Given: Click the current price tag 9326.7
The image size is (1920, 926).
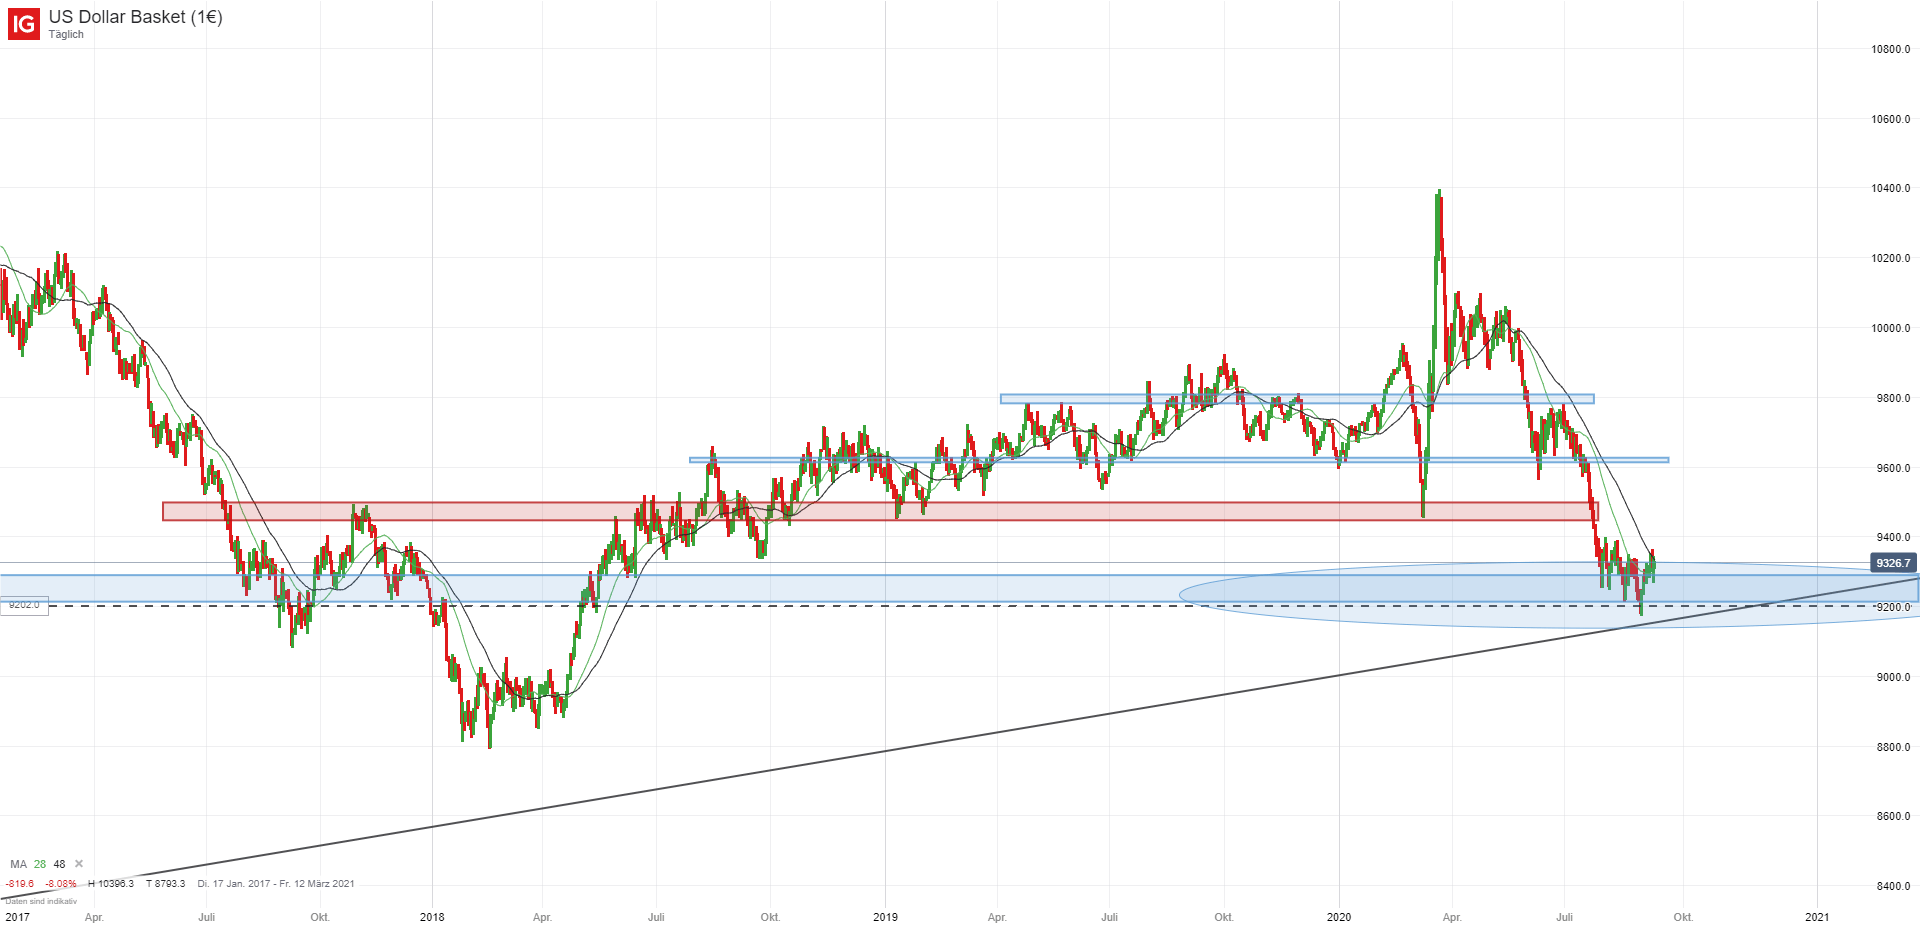Looking at the screenshot, I should click(x=1892, y=563).
